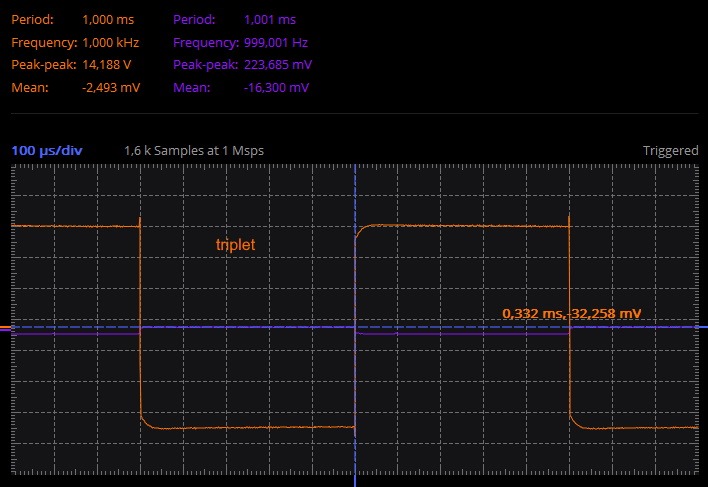Click the orange channel marker at the left edge
708x487 pixels.
(x=5, y=327)
